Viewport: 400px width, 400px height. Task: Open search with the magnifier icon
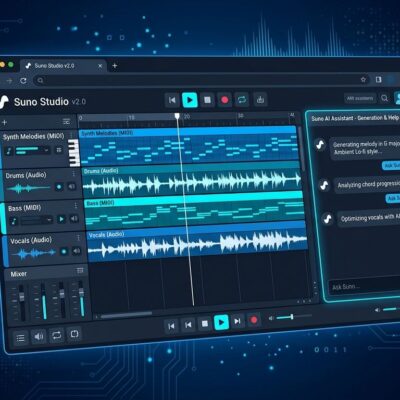[x=385, y=98]
